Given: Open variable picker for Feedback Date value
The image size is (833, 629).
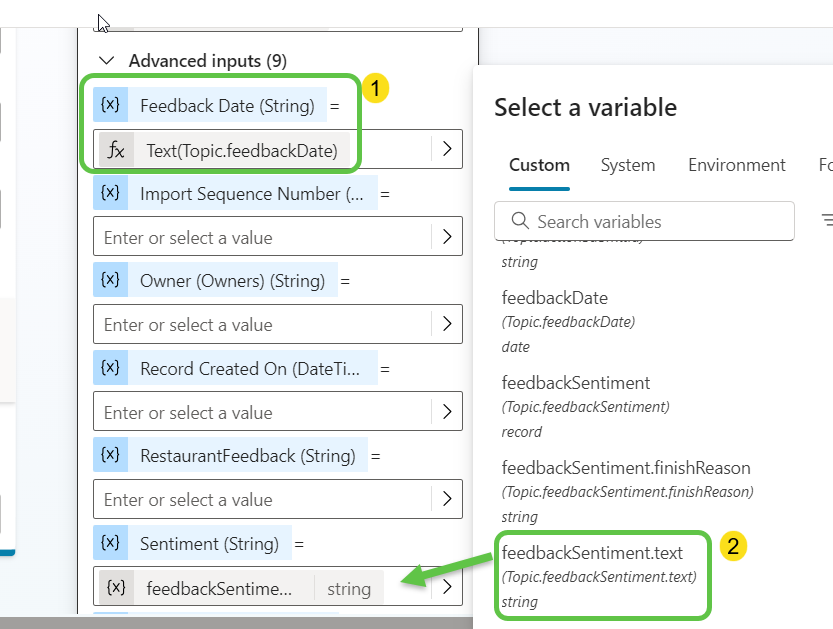Looking at the screenshot, I should 446,150.
